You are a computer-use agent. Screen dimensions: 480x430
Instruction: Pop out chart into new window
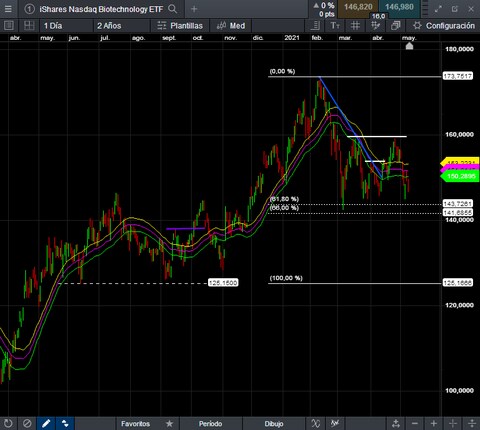point(455,9)
